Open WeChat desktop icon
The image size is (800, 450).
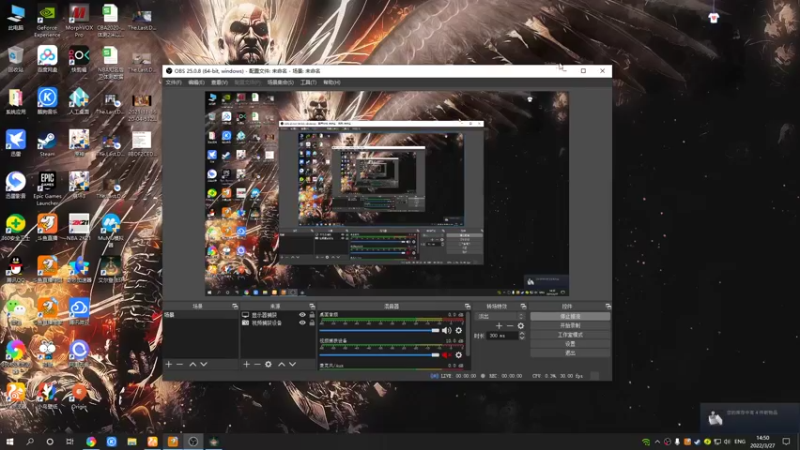[16, 312]
